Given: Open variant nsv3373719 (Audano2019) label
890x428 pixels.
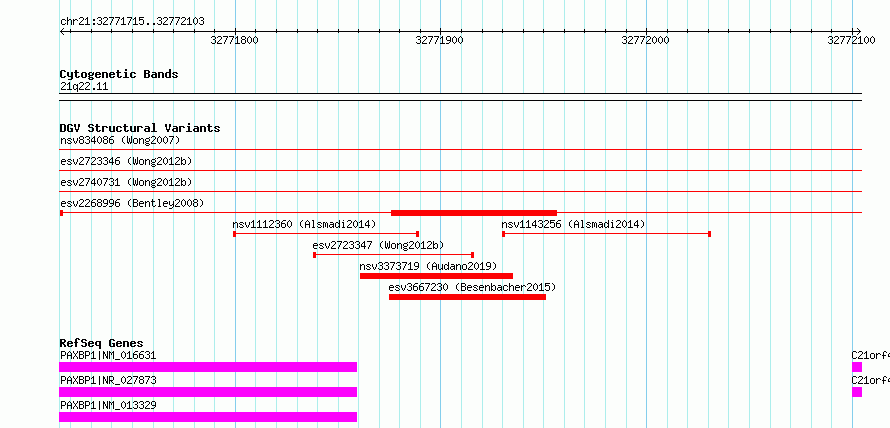Looking at the screenshot, I should [428, 266].
